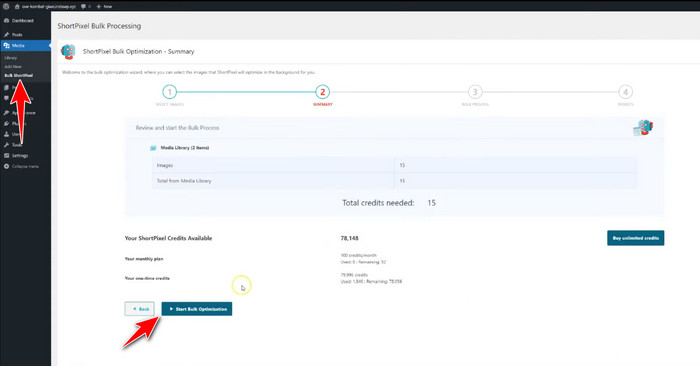The width and height of the screenshot is (700, 366).
Task: Click the 'ShortPixel Bulk Processing' page title
Action: click(99, 26)
